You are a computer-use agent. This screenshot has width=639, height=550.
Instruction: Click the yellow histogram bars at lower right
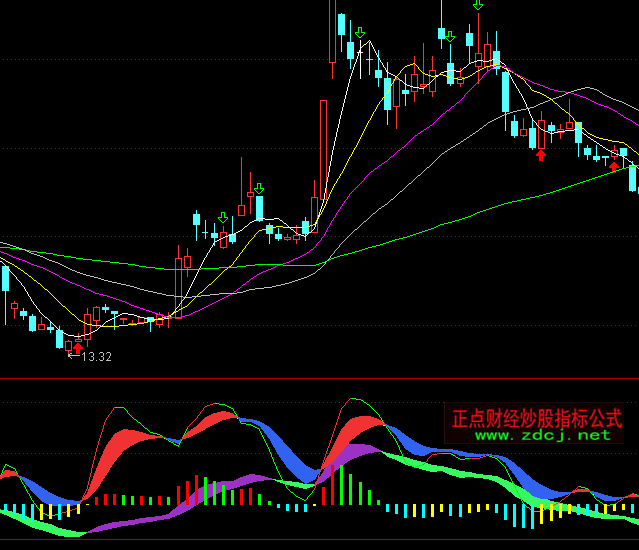pyautogui.click(x=546, y=513)
